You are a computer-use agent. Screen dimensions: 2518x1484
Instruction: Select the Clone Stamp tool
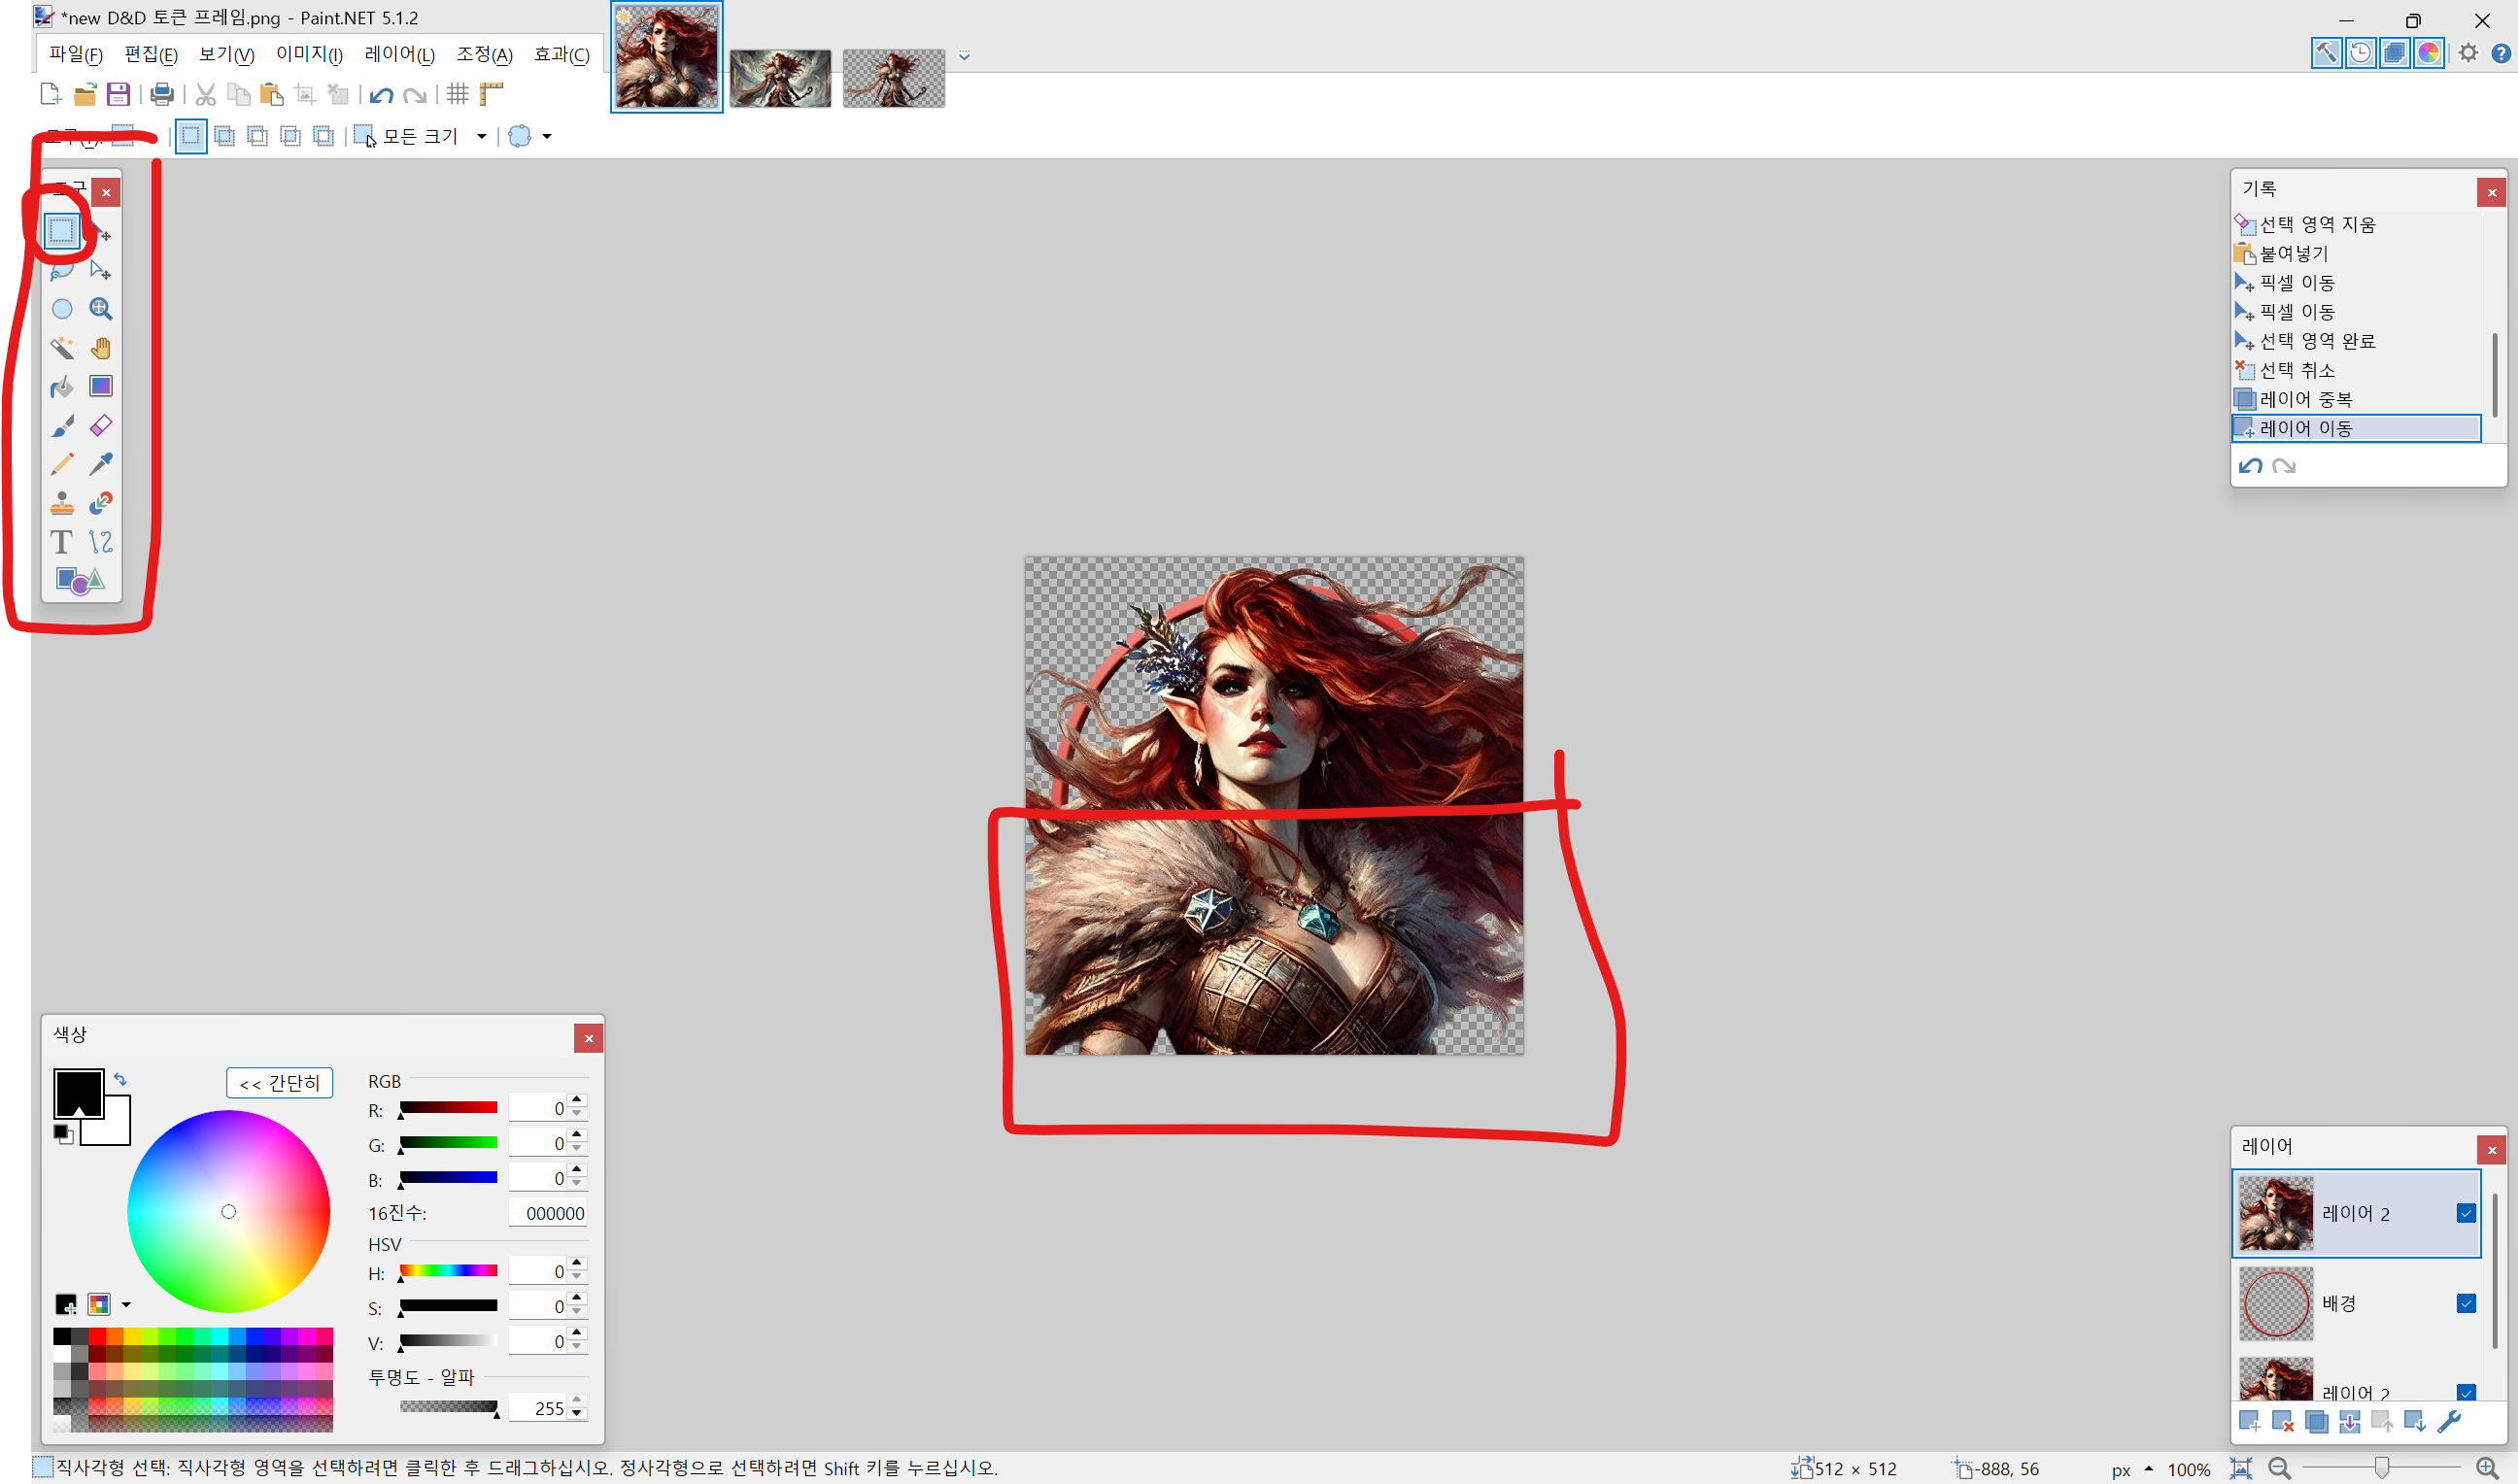point(62,503)
